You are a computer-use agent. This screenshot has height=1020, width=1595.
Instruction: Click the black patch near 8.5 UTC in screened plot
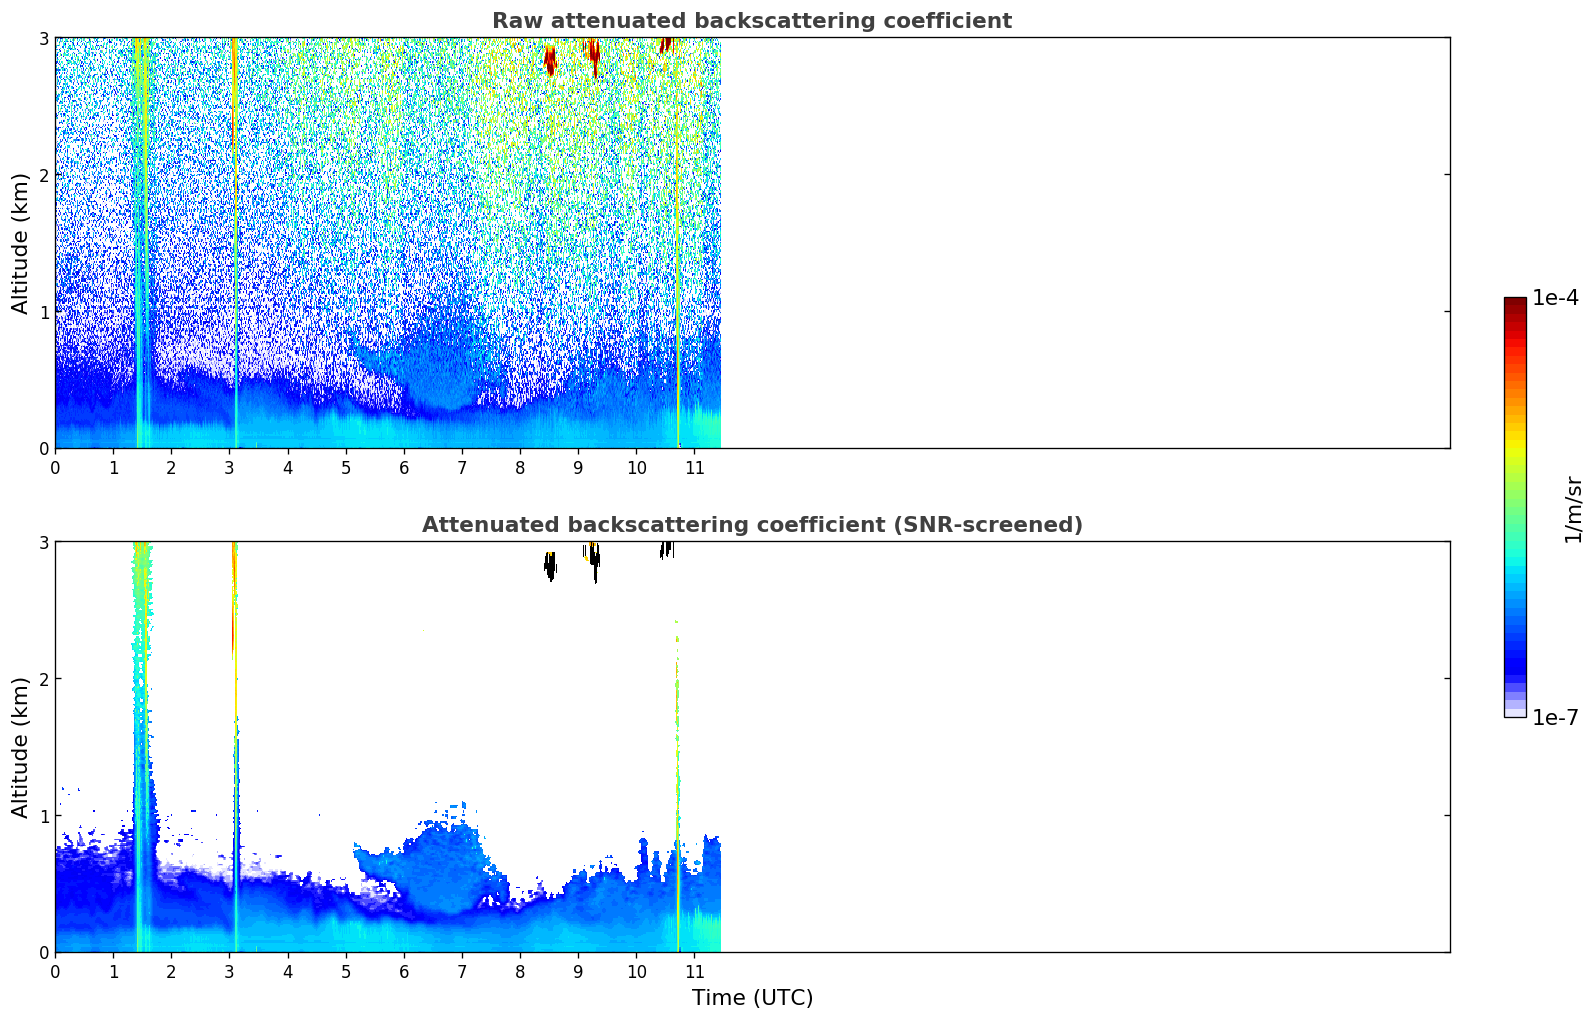point(550,567)
